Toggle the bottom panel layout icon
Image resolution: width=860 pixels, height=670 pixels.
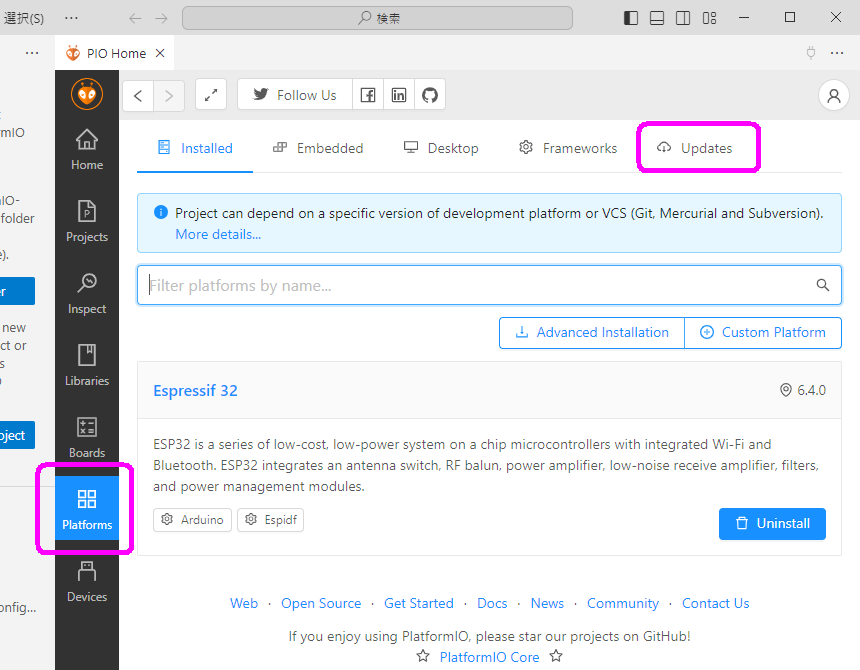click(x=657, y=18)
